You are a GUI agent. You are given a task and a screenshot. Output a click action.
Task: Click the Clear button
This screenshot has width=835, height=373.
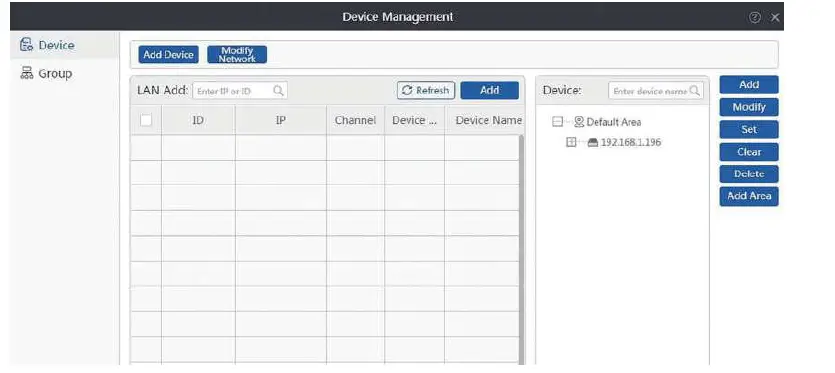coord(749,152)
